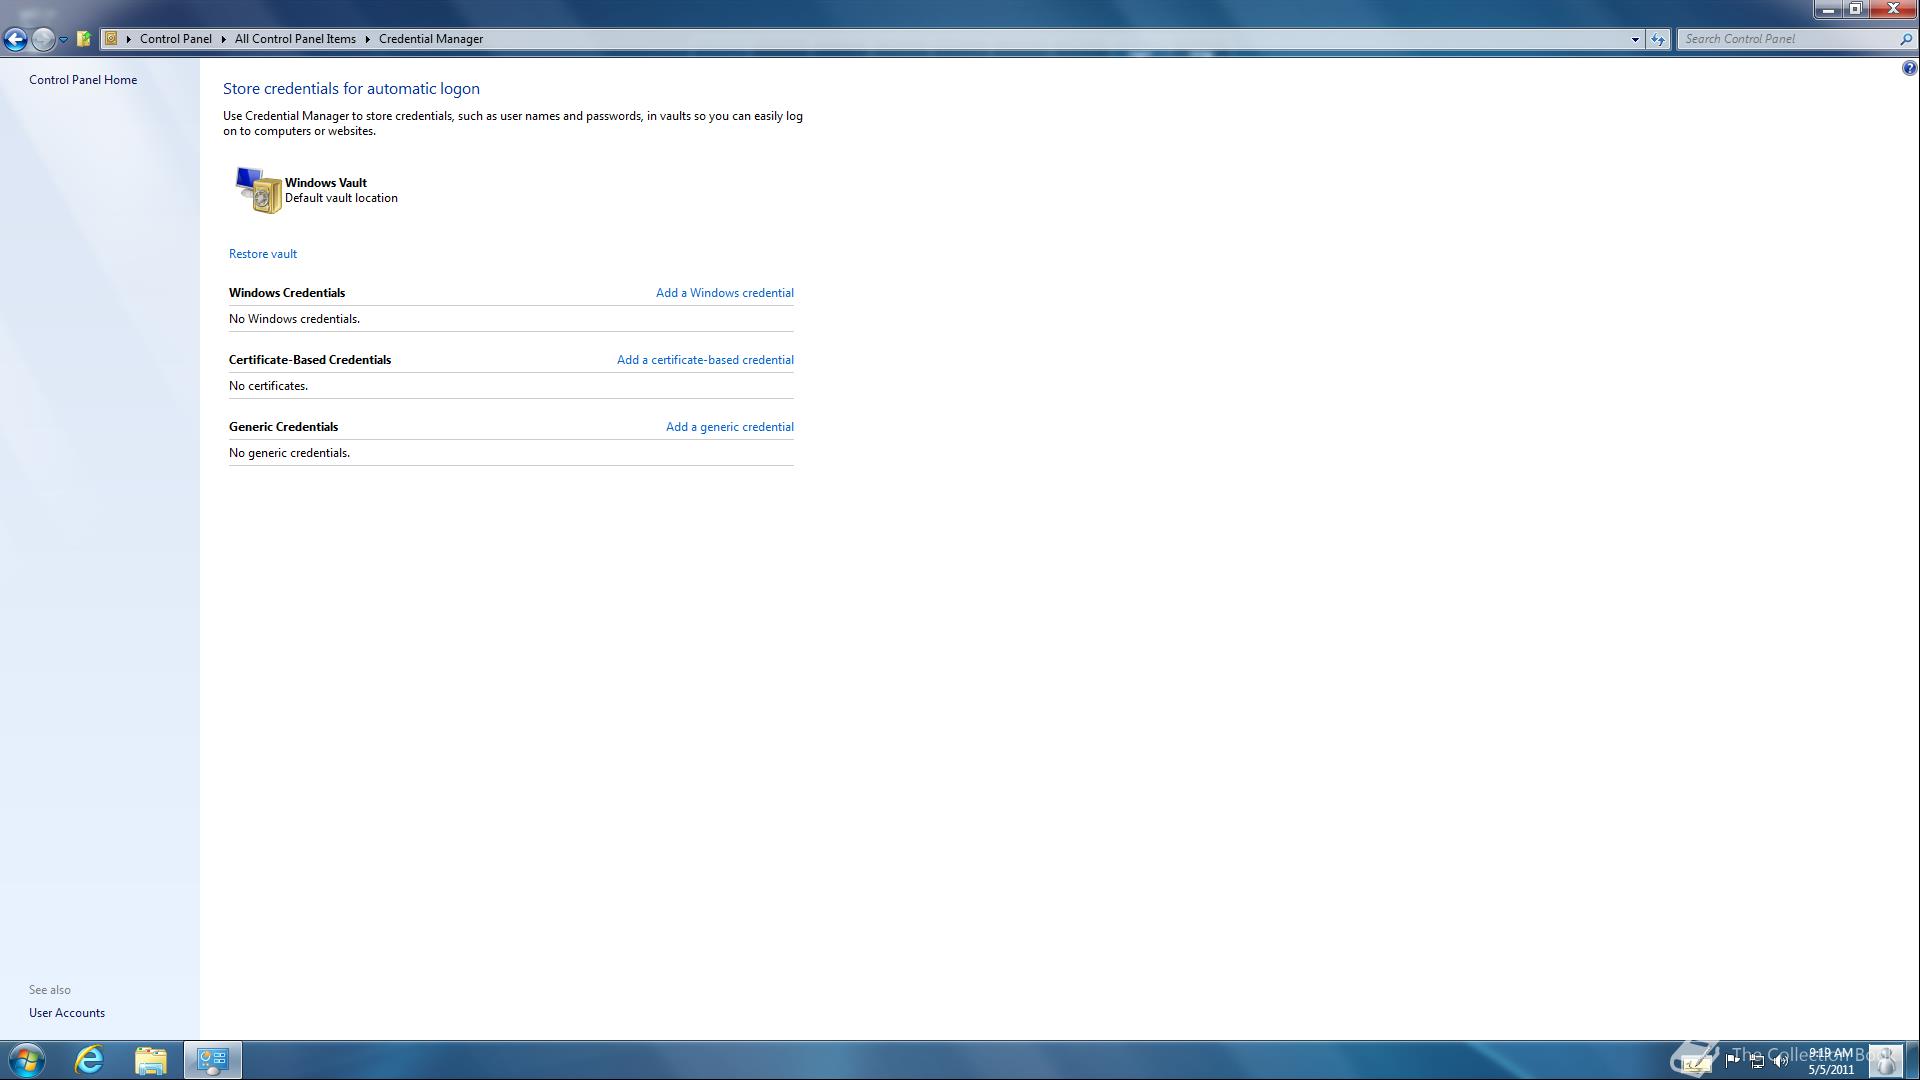
Task: Add a certificate-based credential
Action: (705, 360)
